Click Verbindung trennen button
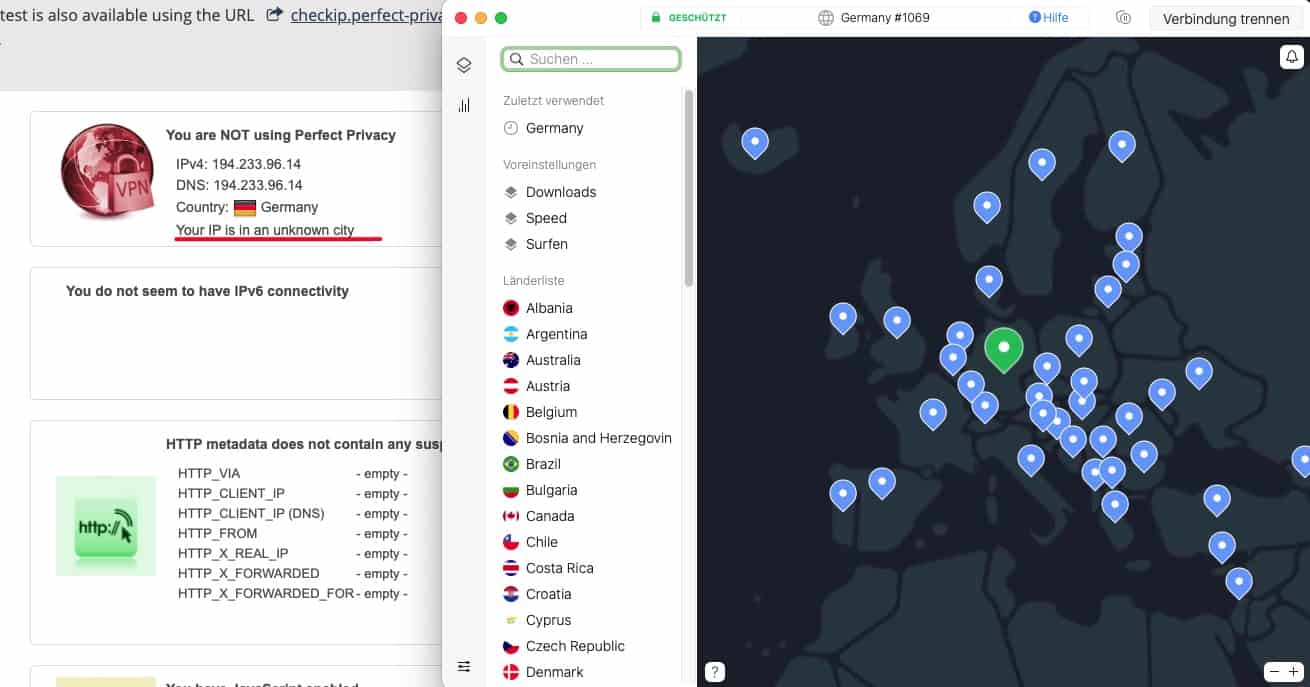 click(x=1226, y=18)
